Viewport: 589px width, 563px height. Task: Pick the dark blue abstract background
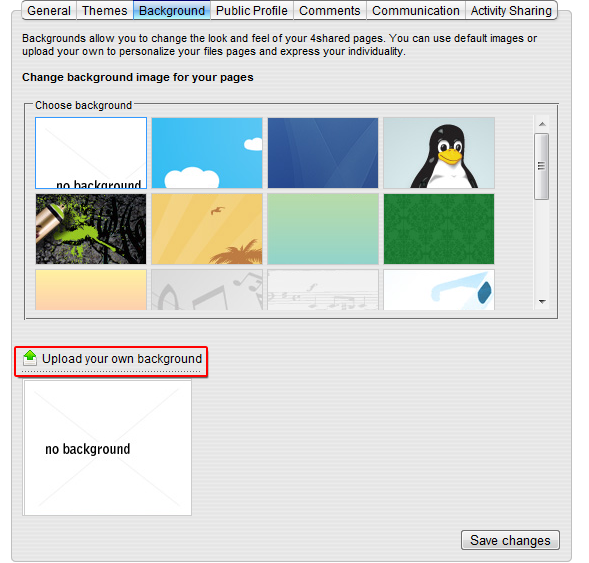323,153
